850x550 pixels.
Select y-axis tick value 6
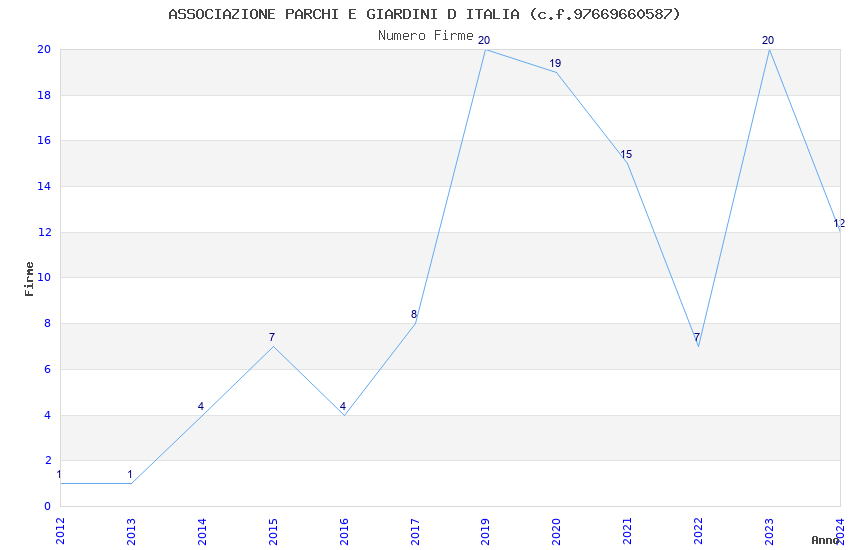coord(48,369)
